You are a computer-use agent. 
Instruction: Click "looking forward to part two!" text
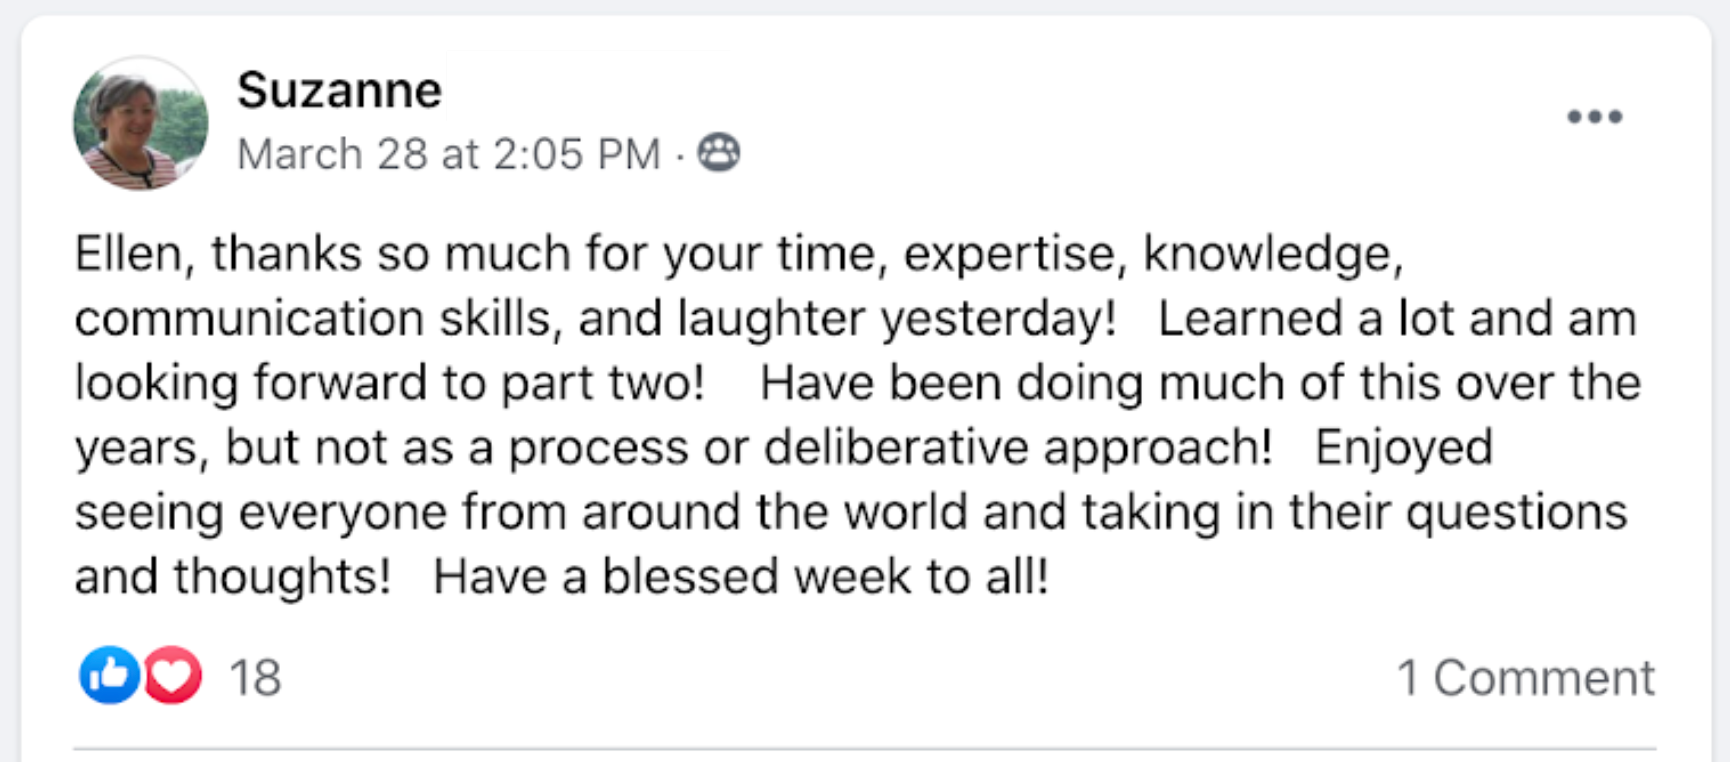pos(390,383)
